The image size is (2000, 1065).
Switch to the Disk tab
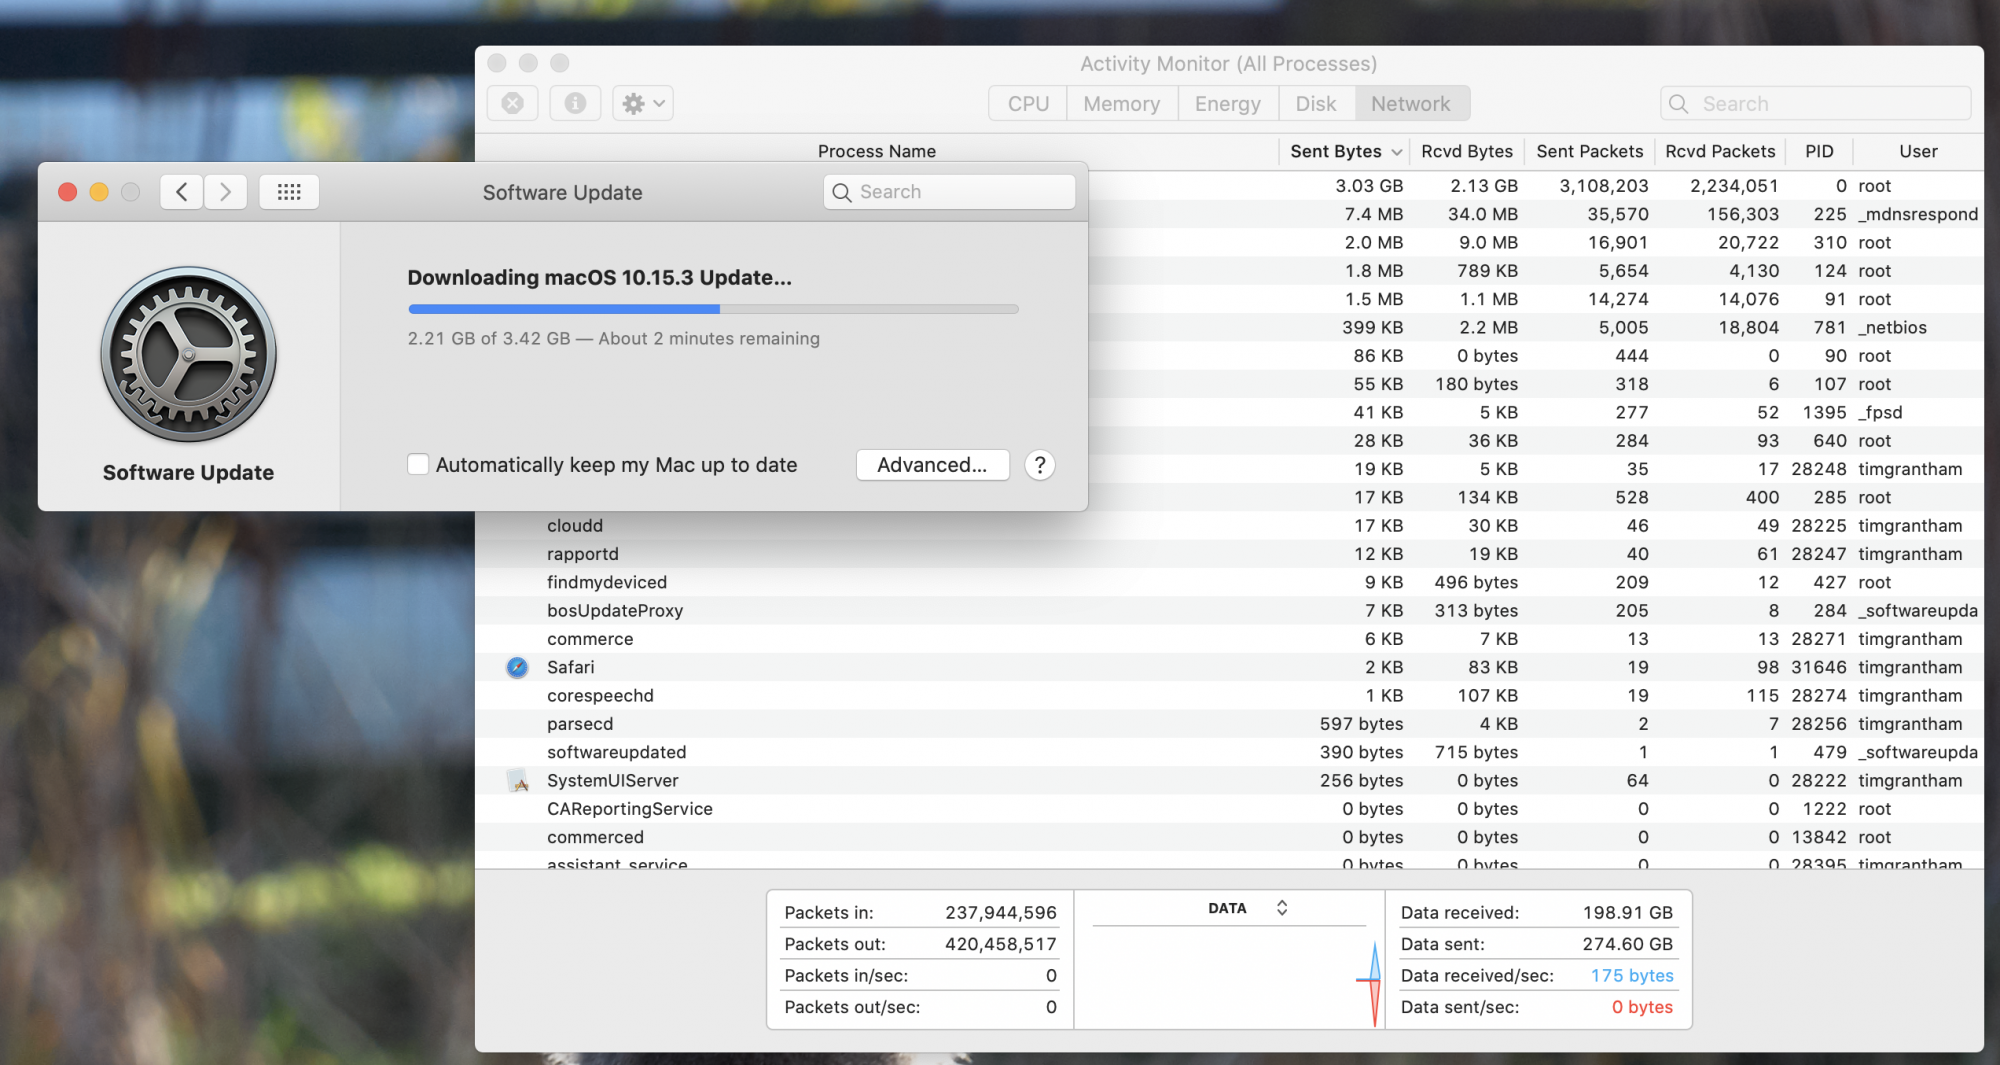point(1316,104)
